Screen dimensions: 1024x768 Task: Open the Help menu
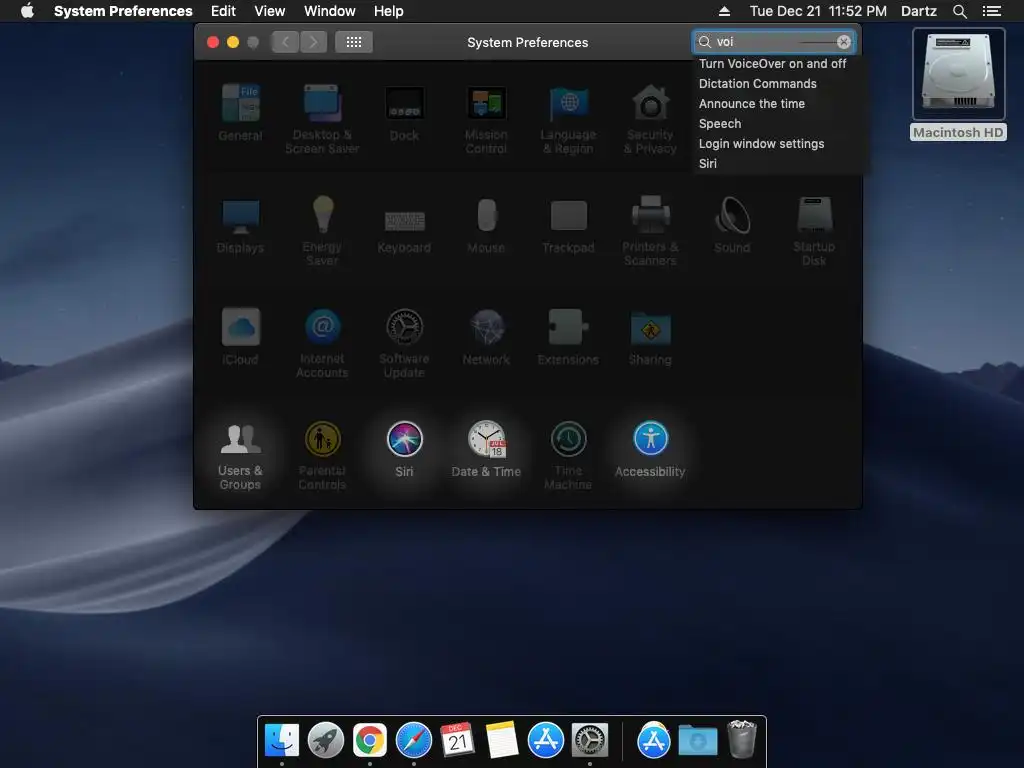click(x=389, y=11)
